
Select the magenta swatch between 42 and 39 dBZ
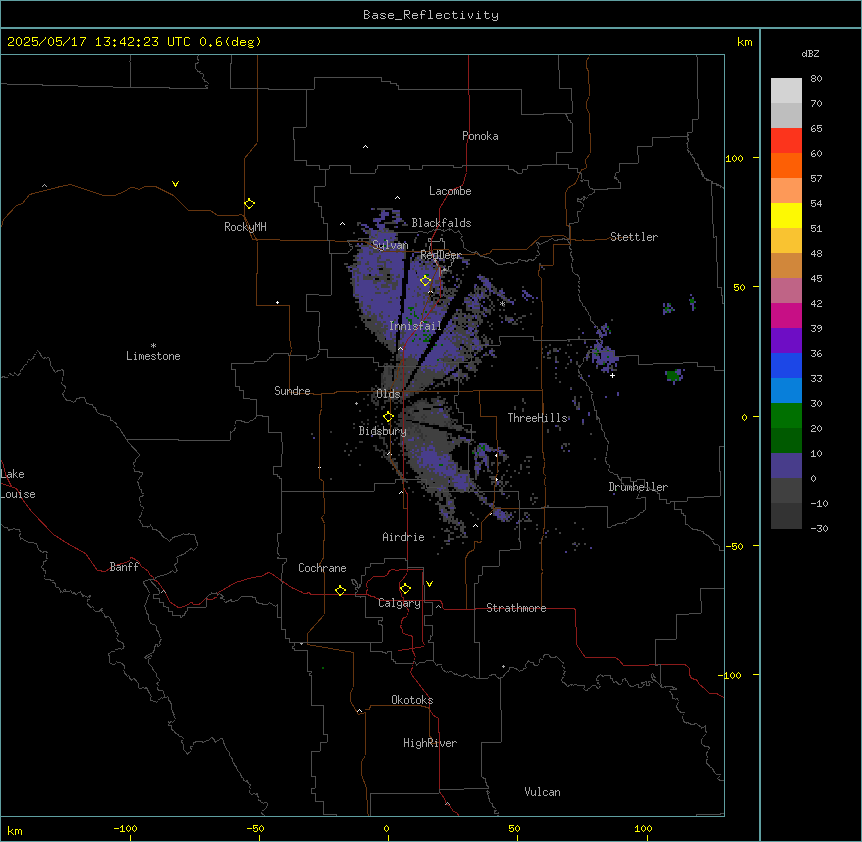click(x=786, y=315)
